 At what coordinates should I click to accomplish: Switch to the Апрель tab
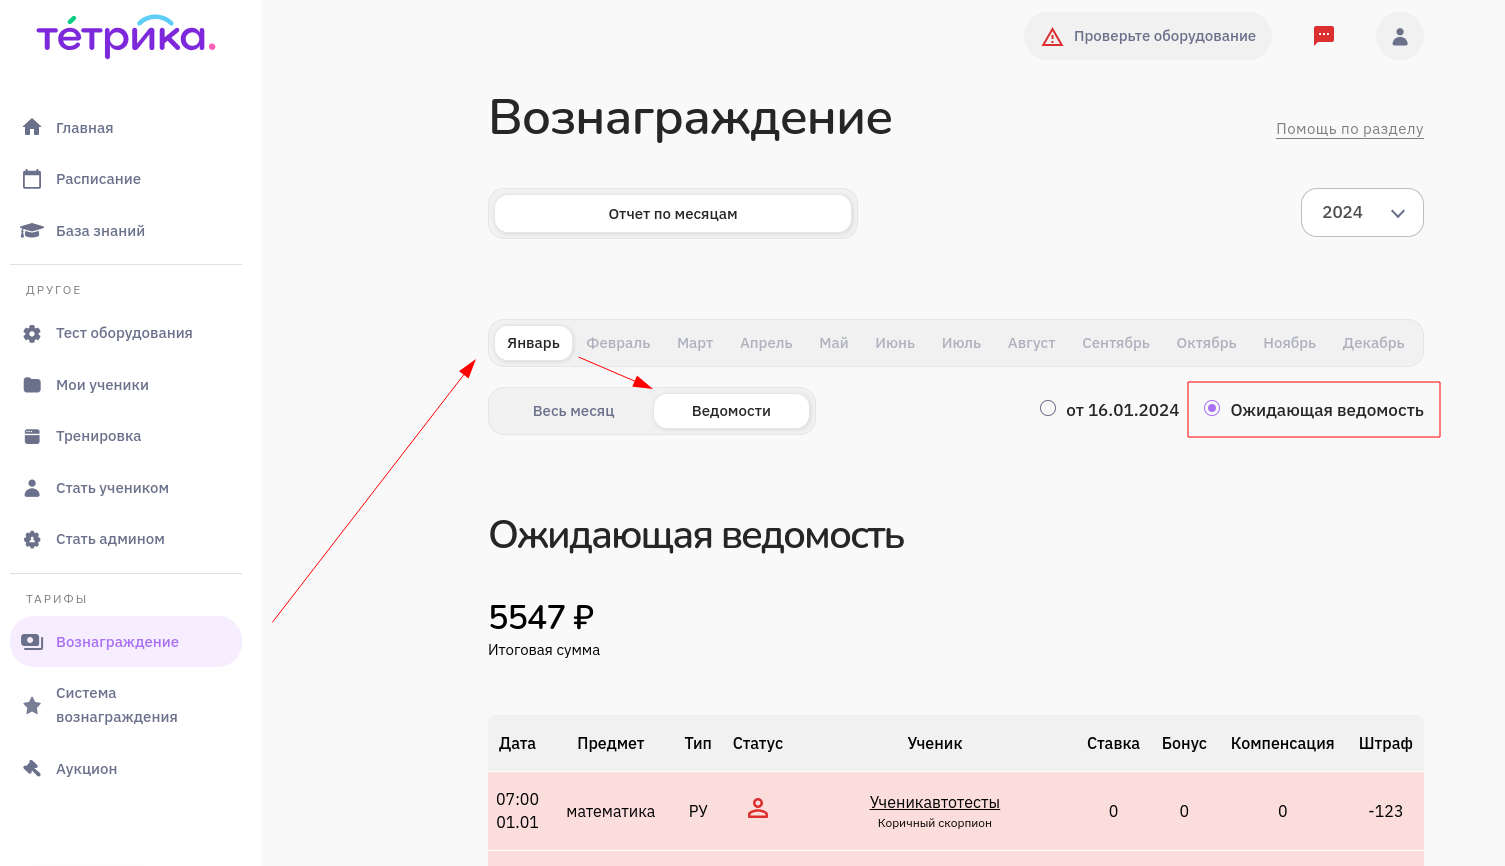(766, 343)
